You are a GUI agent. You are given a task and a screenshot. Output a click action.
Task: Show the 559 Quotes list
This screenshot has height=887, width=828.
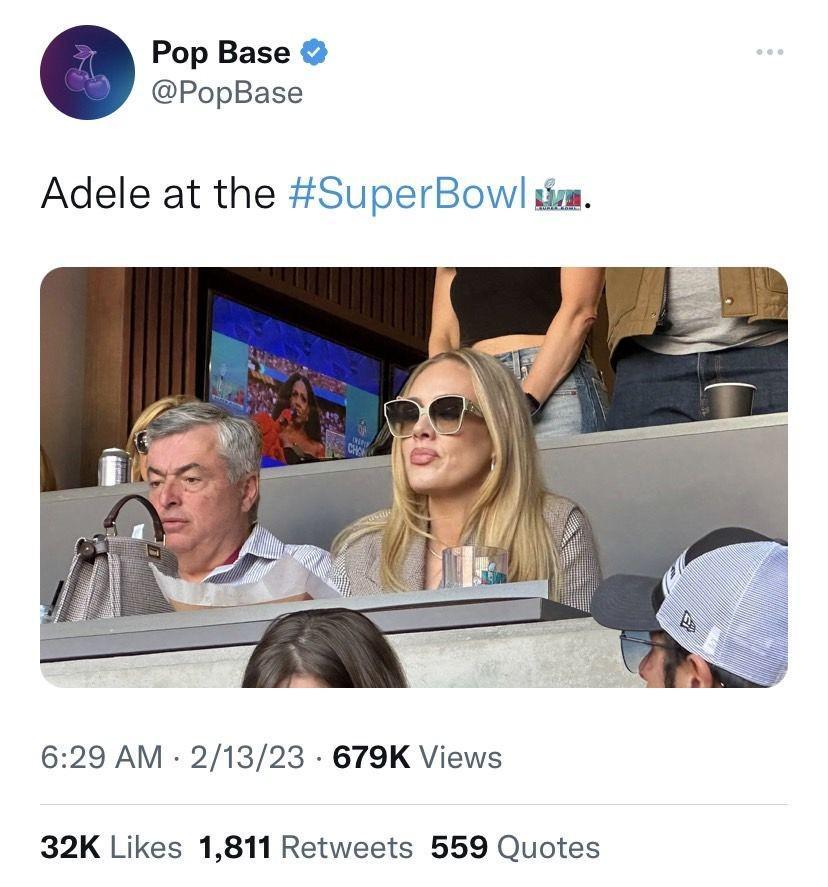click(515, 847)
